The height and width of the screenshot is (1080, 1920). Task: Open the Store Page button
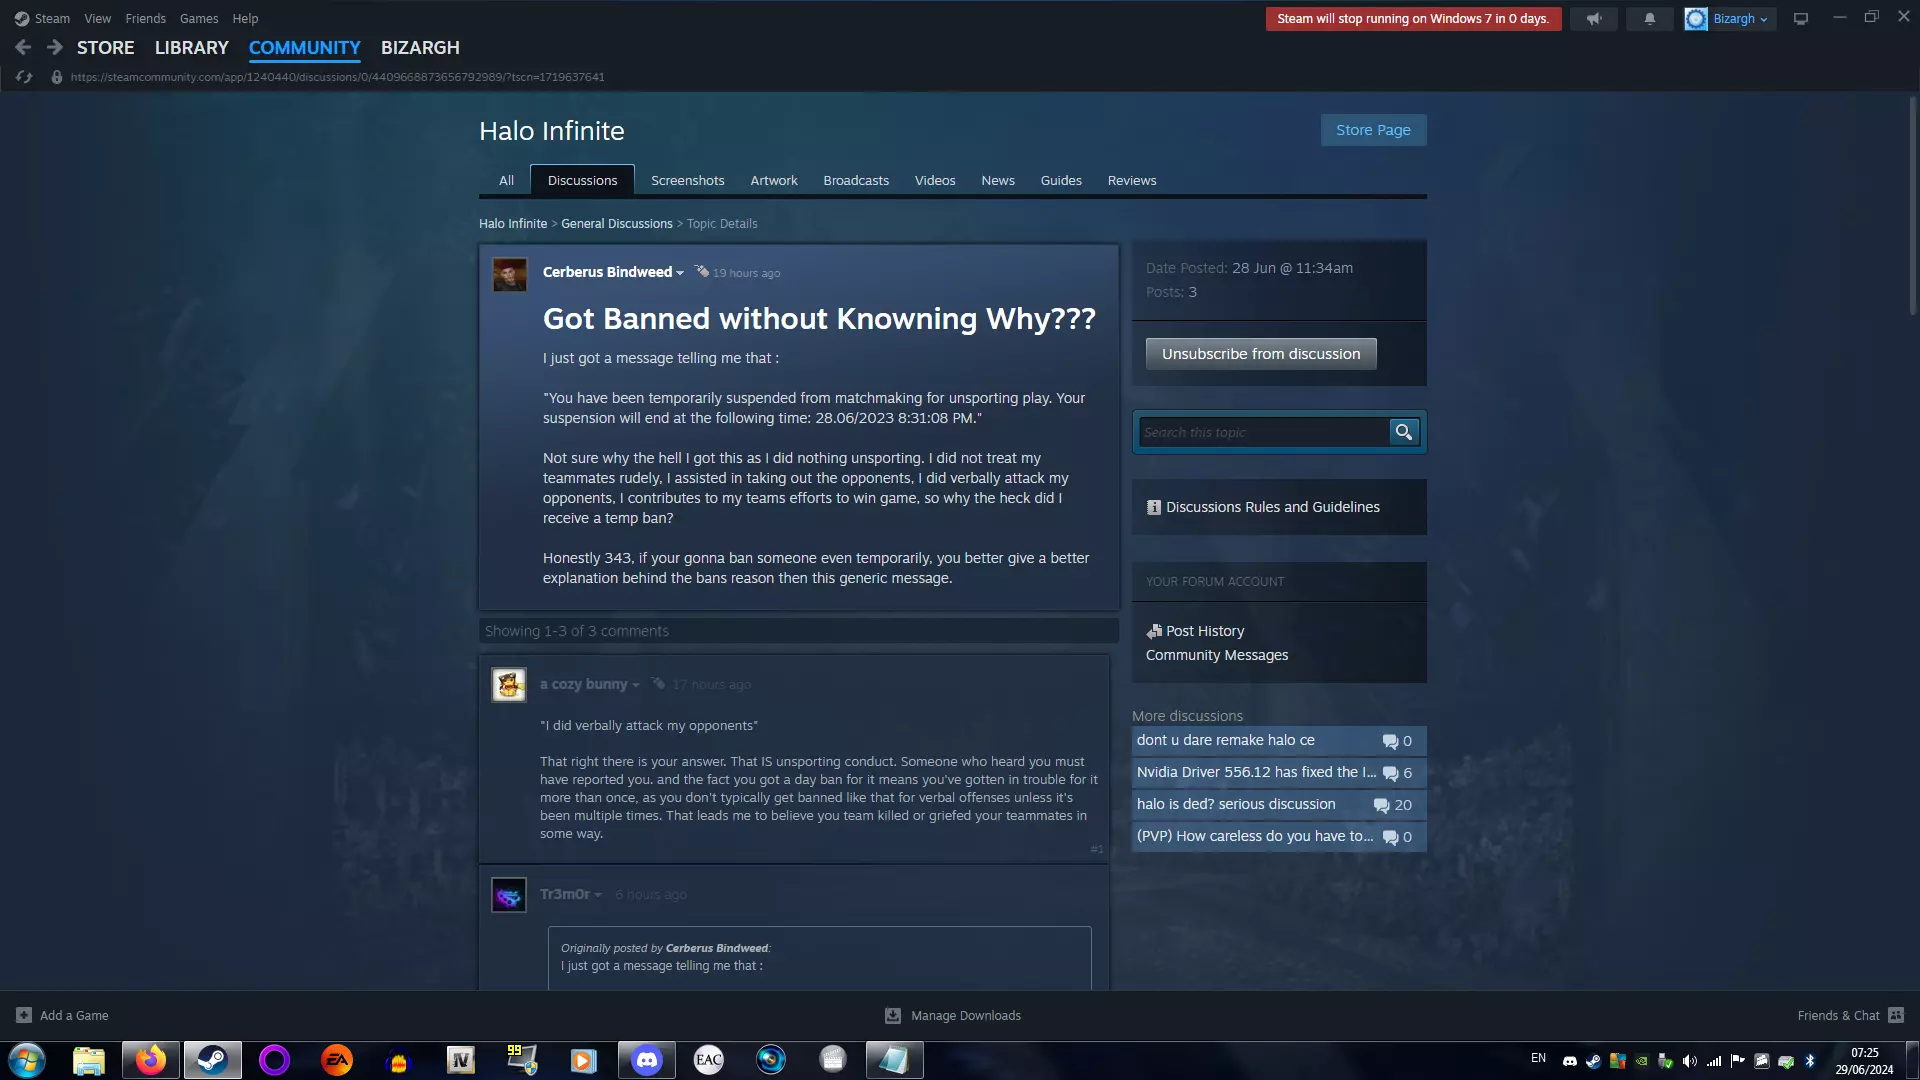[x=1373, y=130]
